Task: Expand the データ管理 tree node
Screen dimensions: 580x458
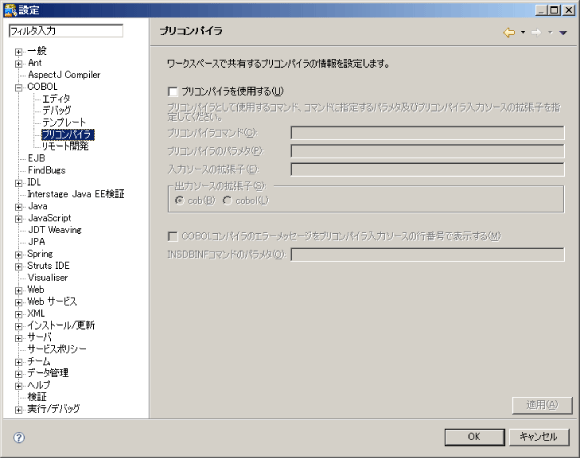Action: [x=18, y=374]
